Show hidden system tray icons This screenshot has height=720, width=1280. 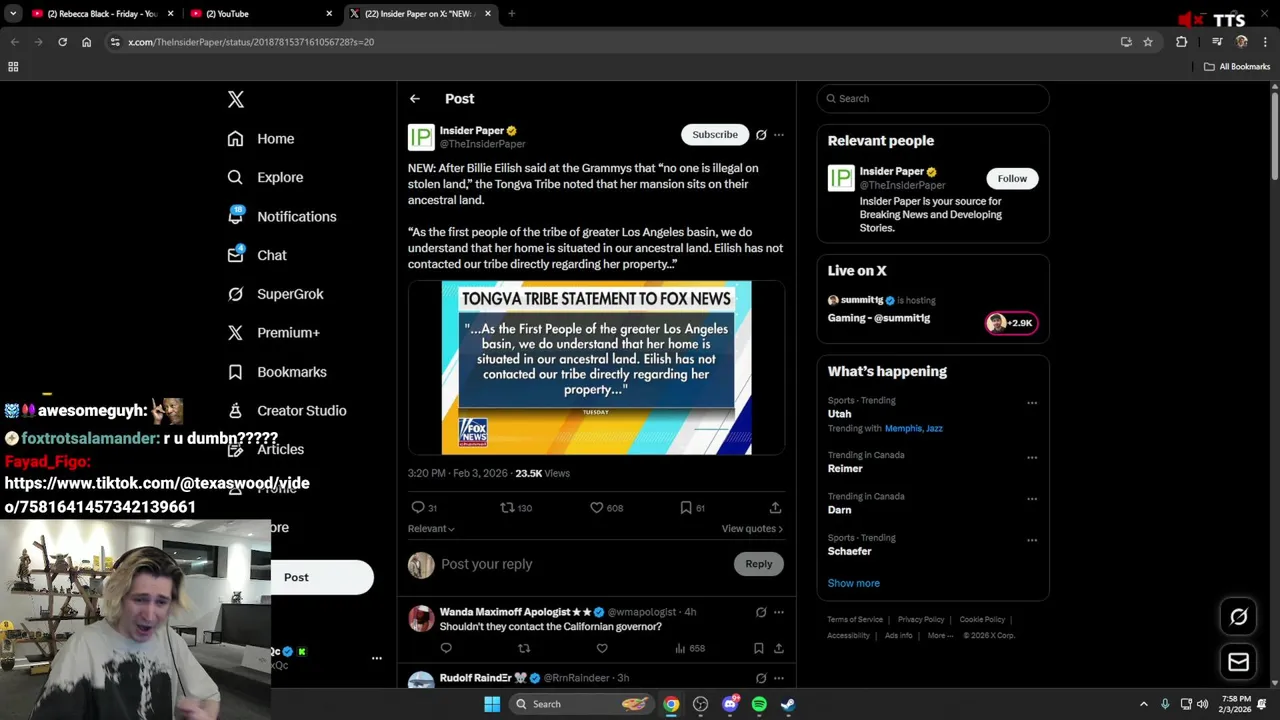pyautogui.click(x=1144, y=704)
